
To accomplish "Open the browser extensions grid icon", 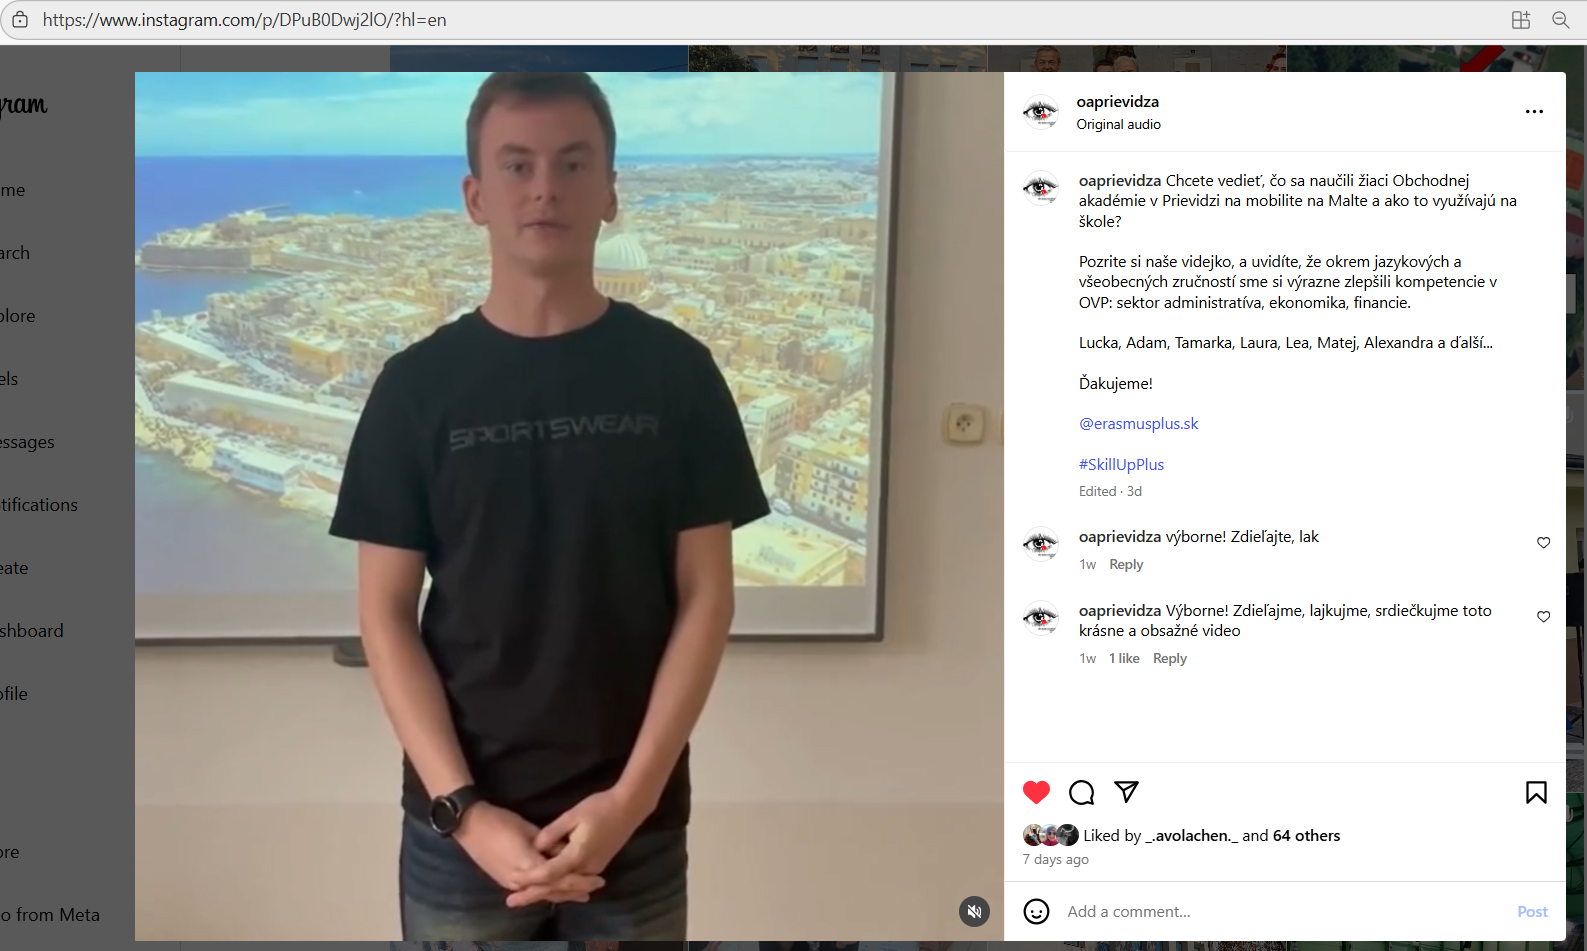I will coord(1521,20).
